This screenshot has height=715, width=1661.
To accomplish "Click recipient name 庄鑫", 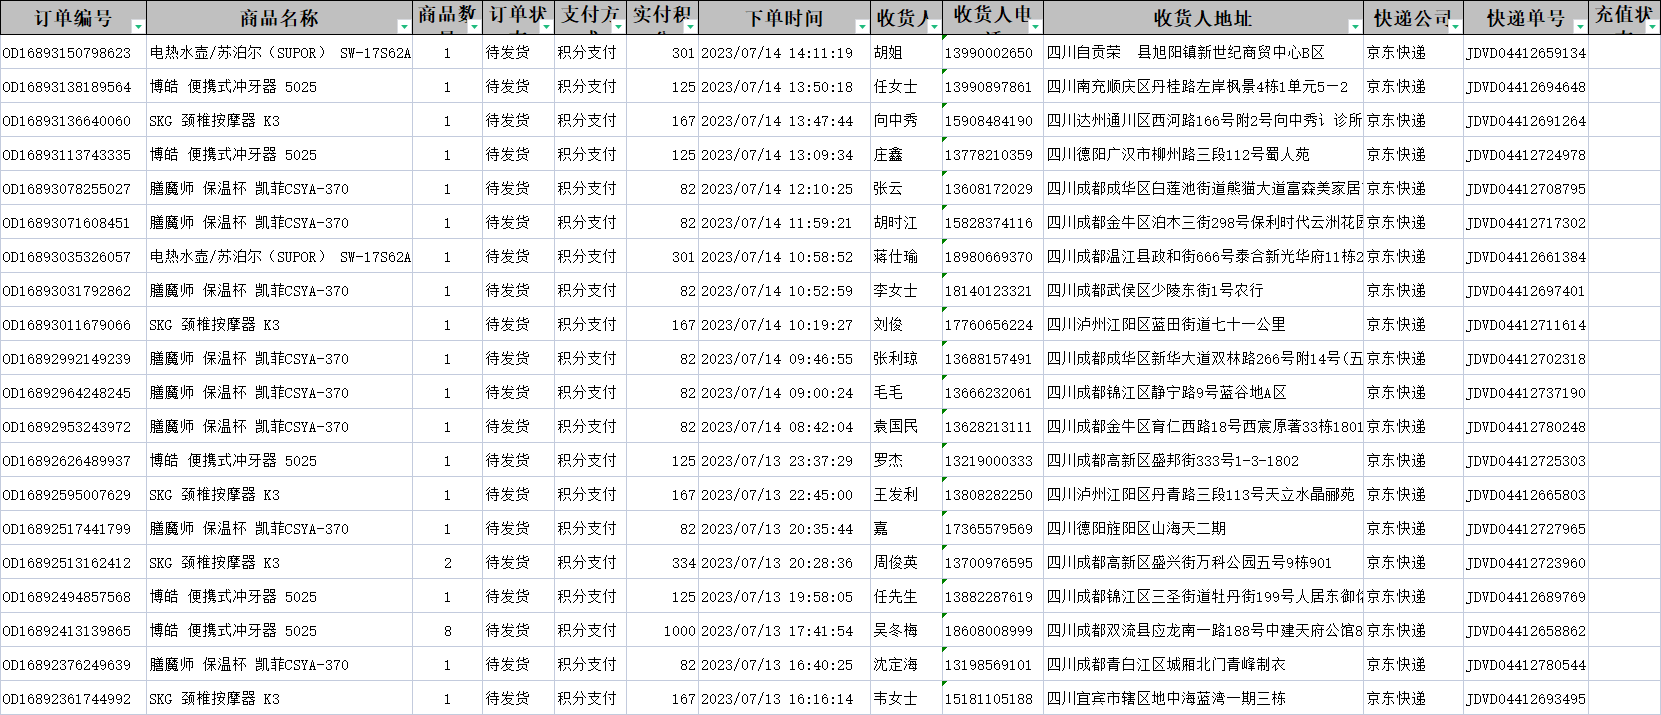I will tap(888, 155).
